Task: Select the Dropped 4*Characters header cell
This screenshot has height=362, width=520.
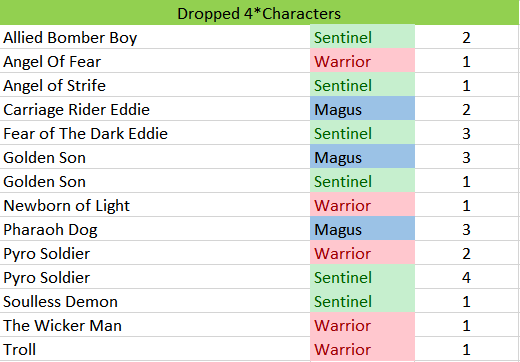Action: [x=259, y=12]
